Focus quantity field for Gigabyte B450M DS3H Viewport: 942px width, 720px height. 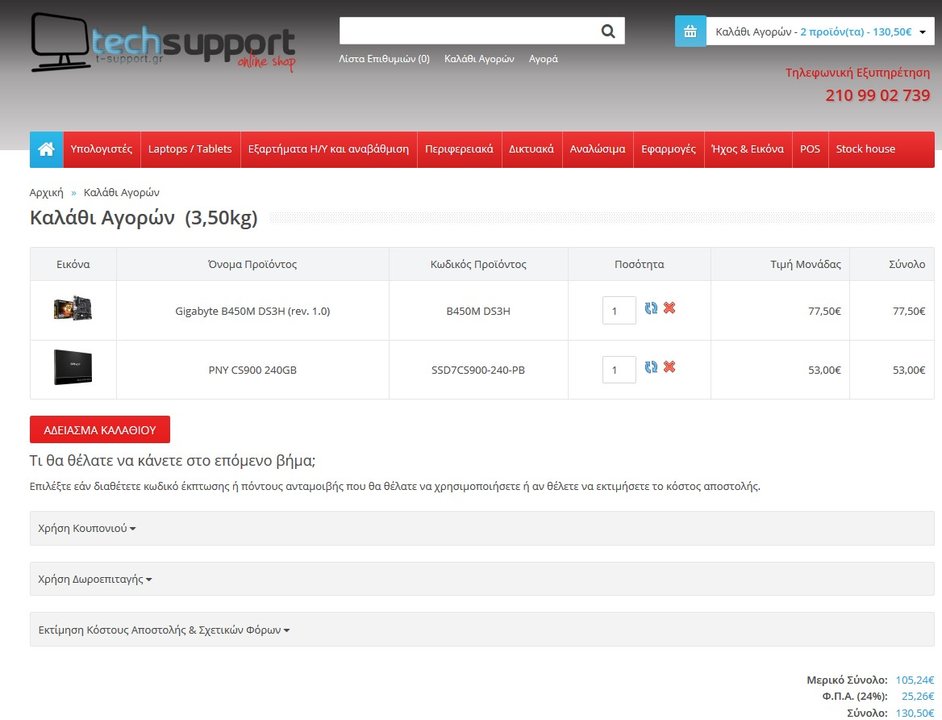click(619, 311)
